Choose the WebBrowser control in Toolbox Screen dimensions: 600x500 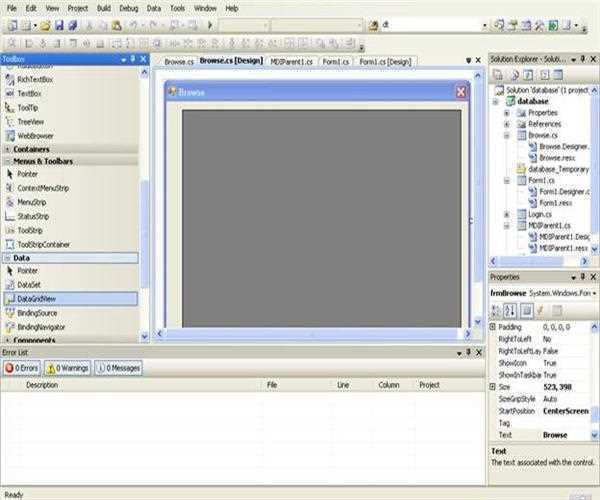click(35, 136)
